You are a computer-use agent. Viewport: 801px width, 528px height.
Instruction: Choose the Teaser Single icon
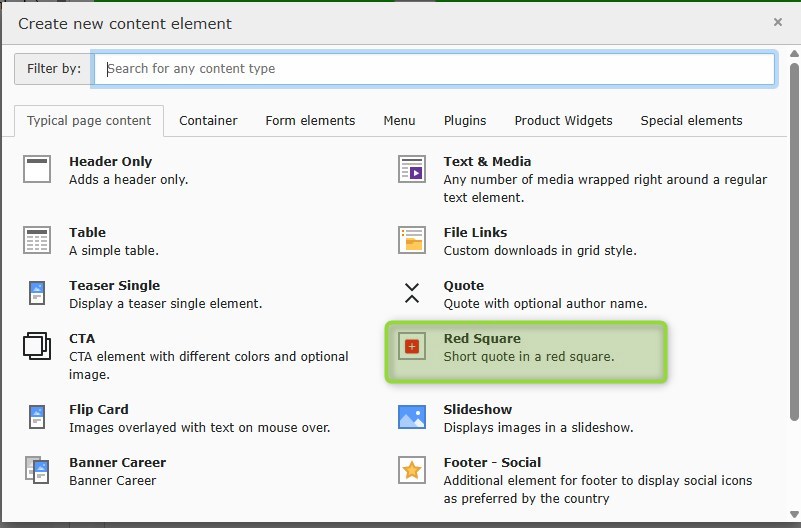[x=37, y=293]
